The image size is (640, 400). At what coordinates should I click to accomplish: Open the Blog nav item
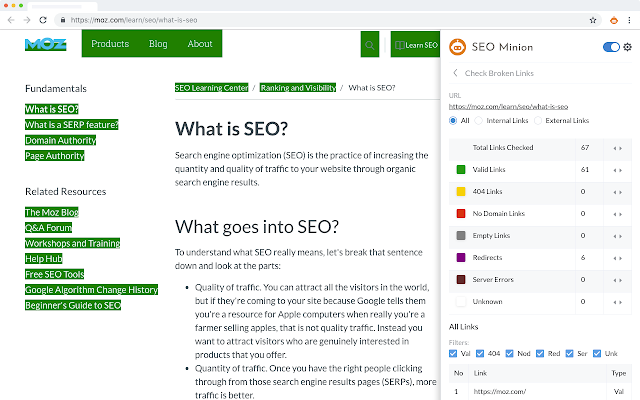pos(158,44)
